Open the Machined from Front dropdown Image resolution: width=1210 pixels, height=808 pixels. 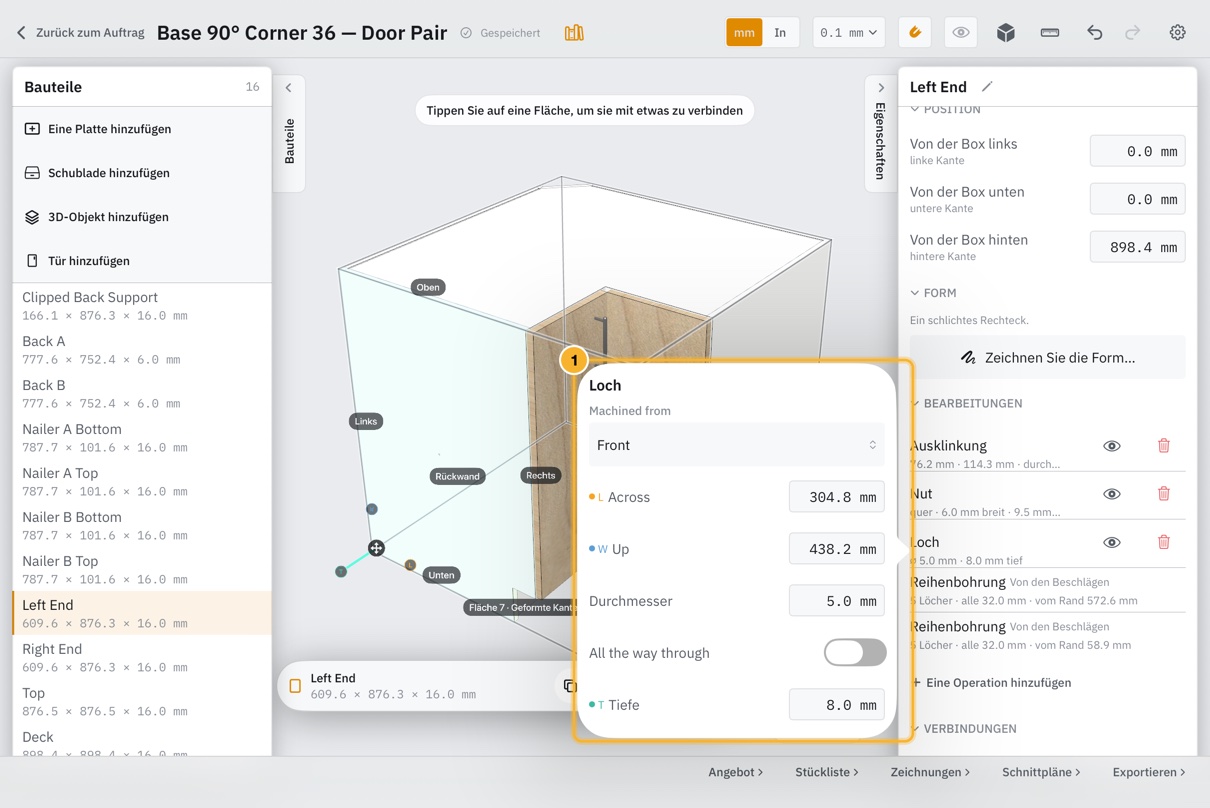pos(736,445)
